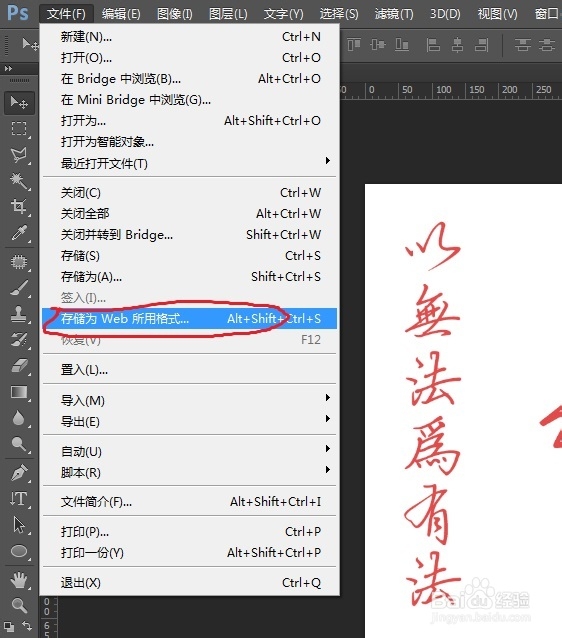The image size is (562, 638).
Task: Click align right edges icon
Action: pos(481,44)
